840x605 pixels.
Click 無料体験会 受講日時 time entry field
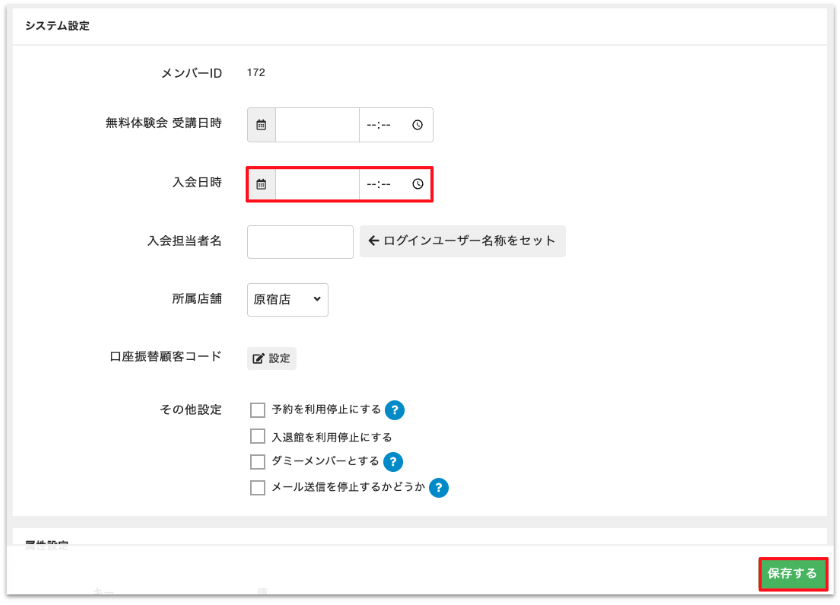pyautogui.click(x=383, y=125)
